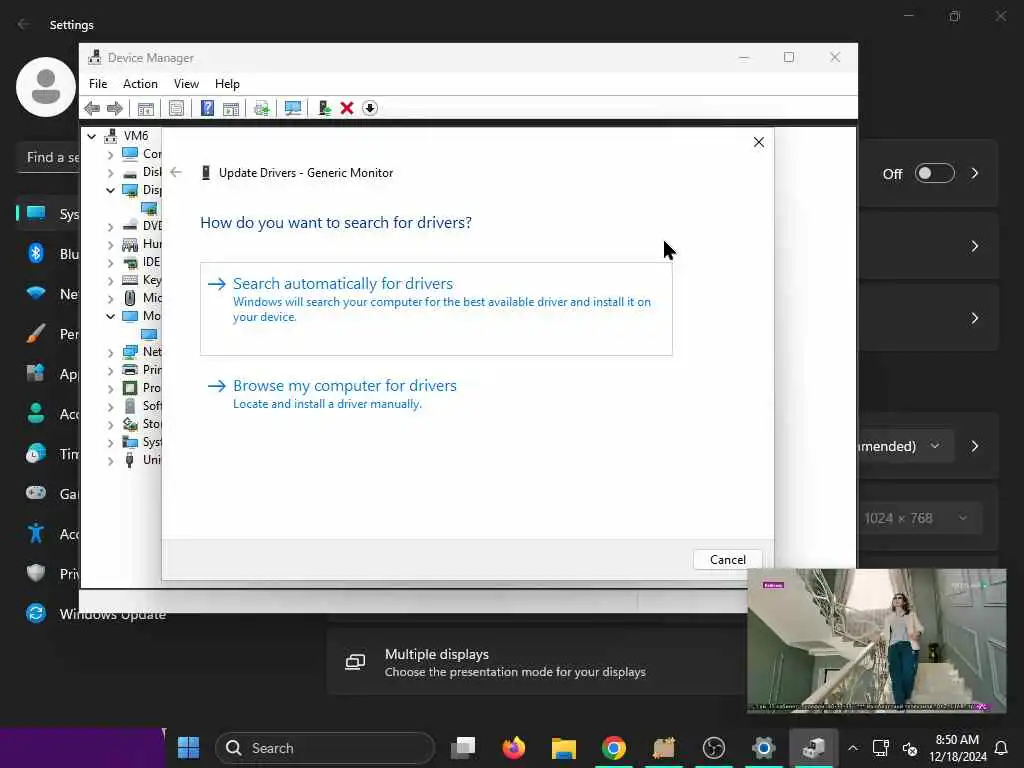This screenshot has height=768, width=1024.
Task: Click the Disable device down-arrow toolbar icon
Action: click(x=370, y=108)
